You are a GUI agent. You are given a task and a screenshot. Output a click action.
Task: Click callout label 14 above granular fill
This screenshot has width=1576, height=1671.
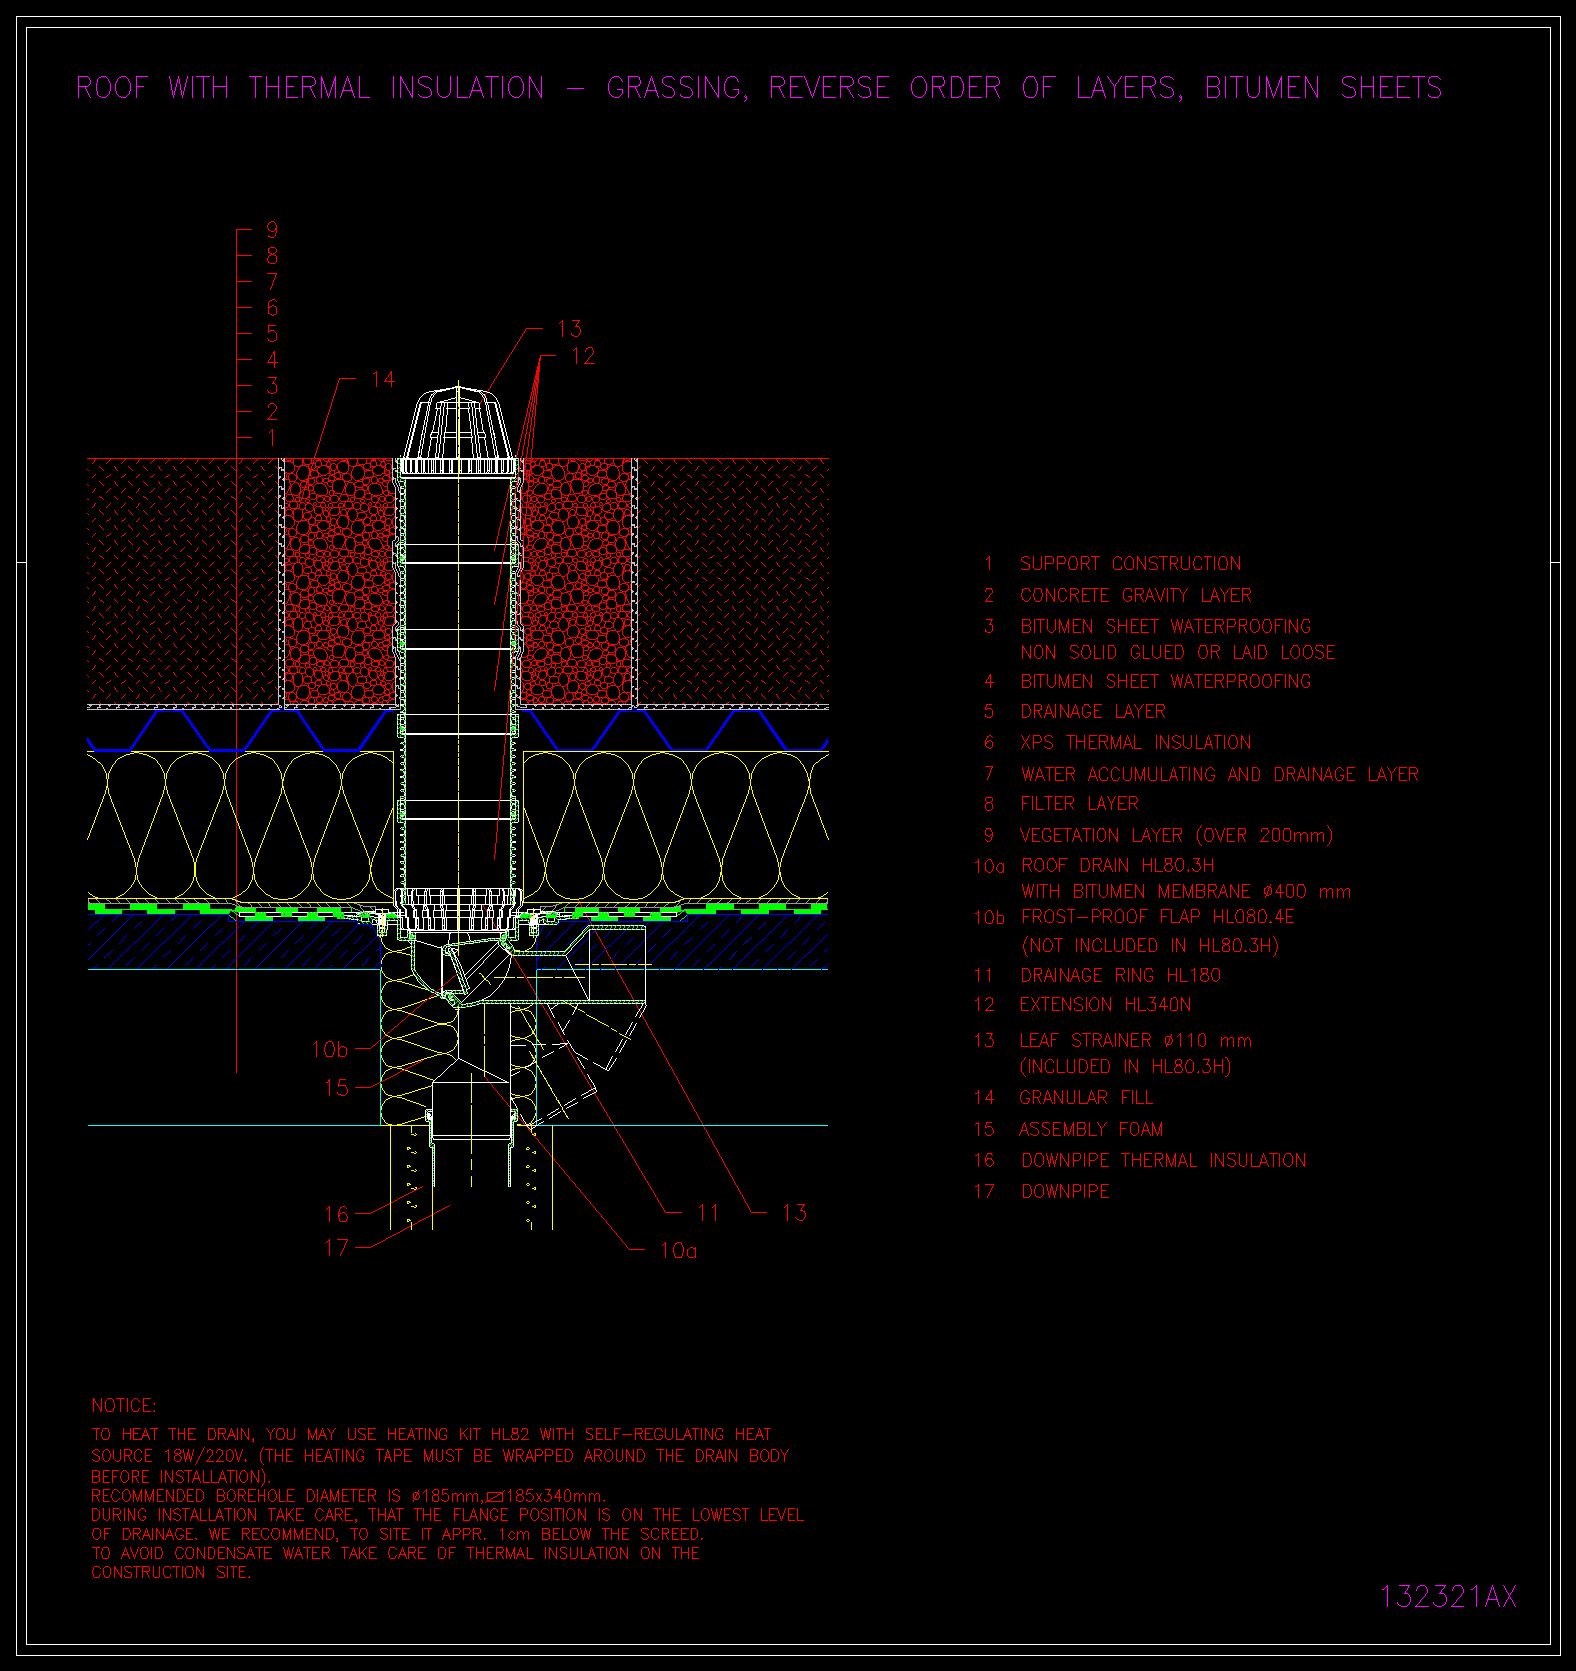[x=383, y=380]
